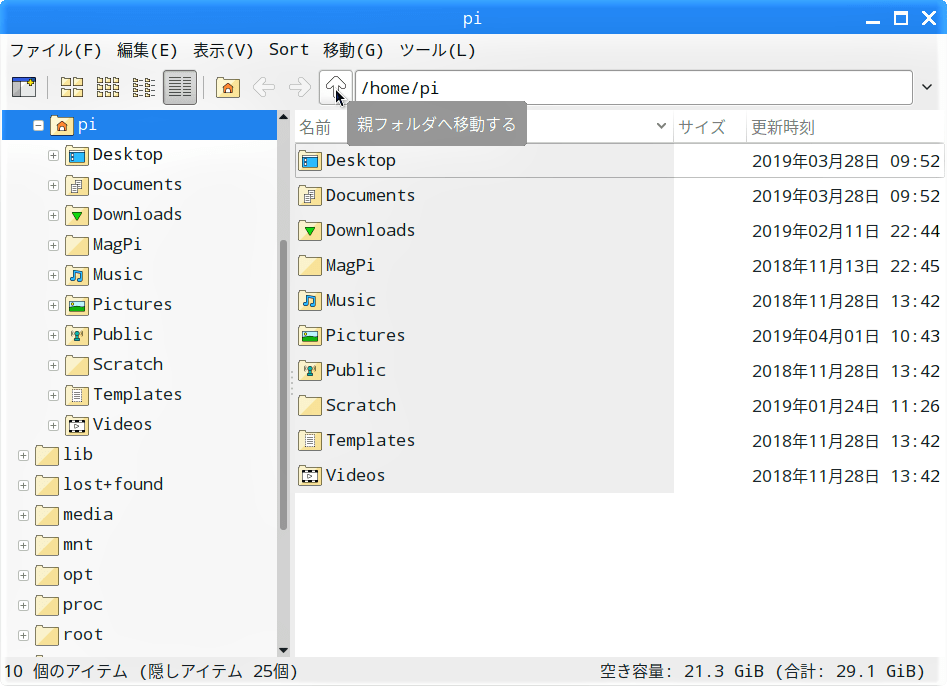This screenshot has height=686, width=947.
Task: Click Pictures folder icon in file list
Action: click(310, 336)
